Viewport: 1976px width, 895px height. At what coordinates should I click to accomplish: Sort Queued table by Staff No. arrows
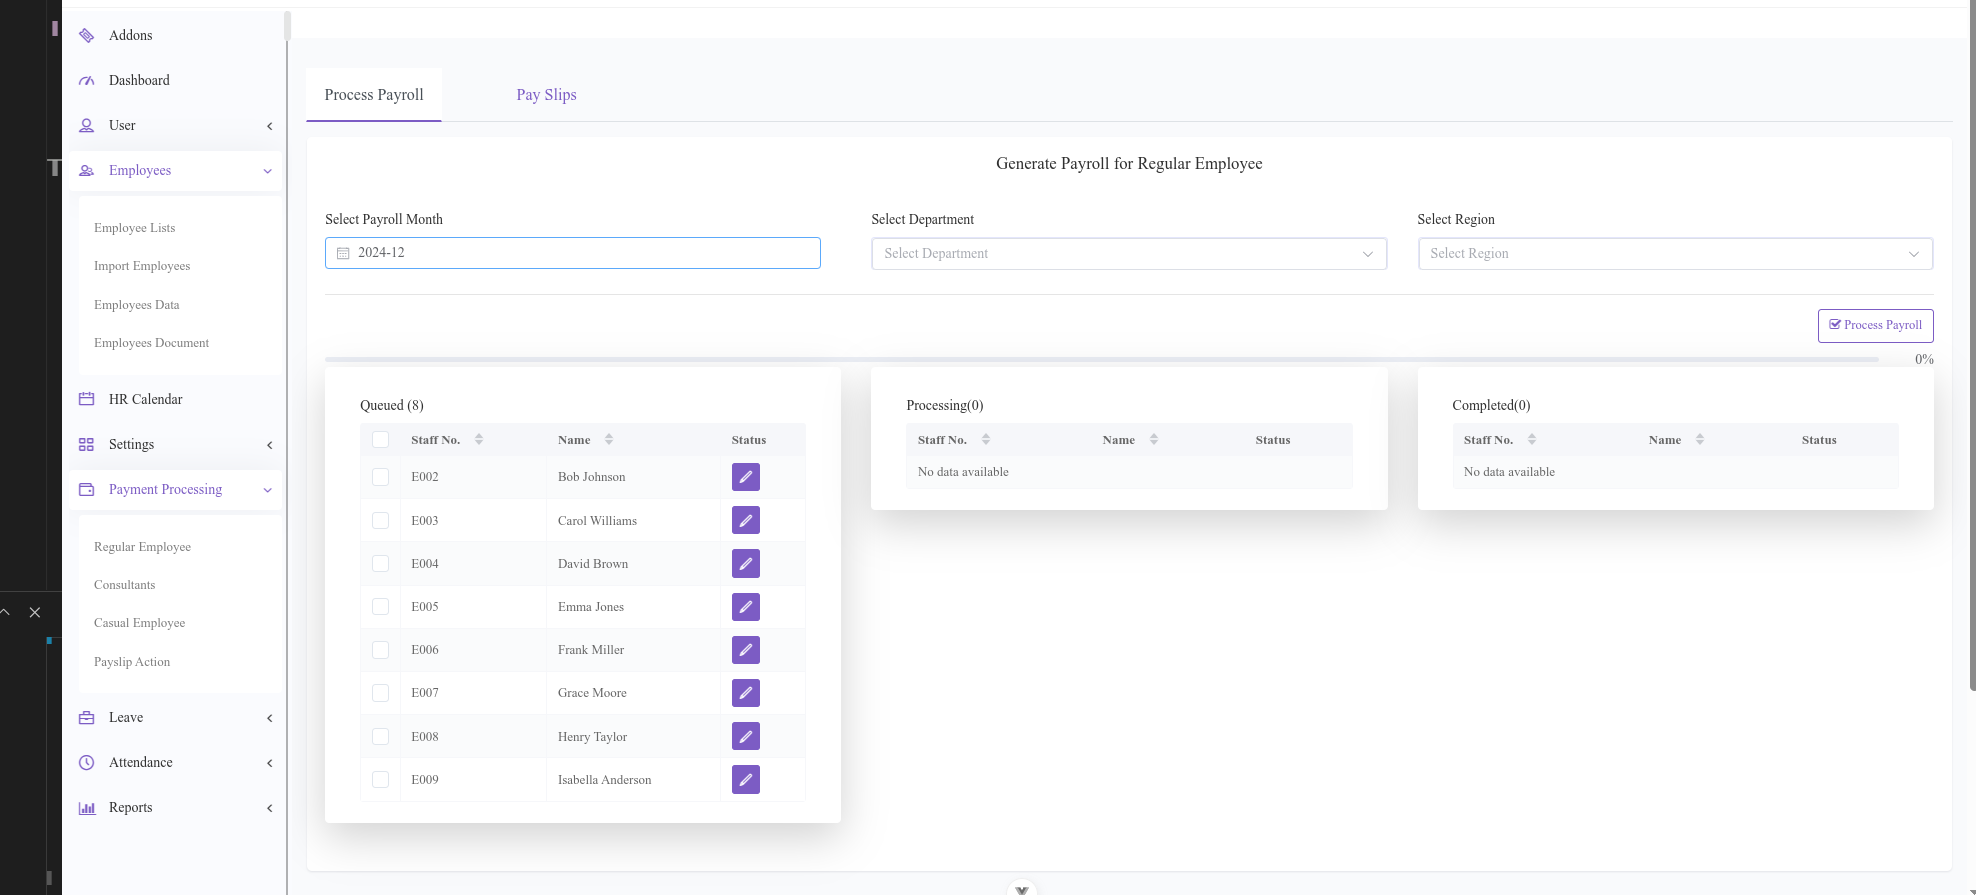click(479, 440)
